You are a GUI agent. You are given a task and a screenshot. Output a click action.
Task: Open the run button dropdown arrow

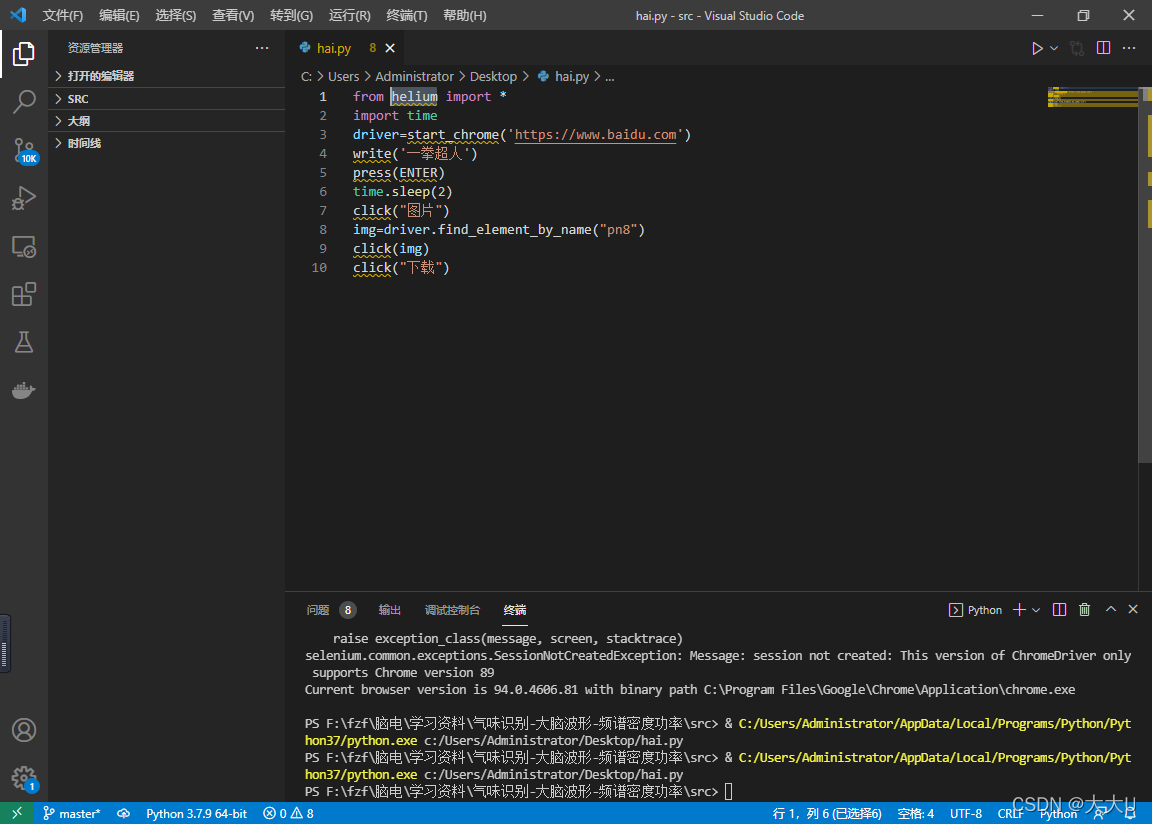[x=1054, y=48]
